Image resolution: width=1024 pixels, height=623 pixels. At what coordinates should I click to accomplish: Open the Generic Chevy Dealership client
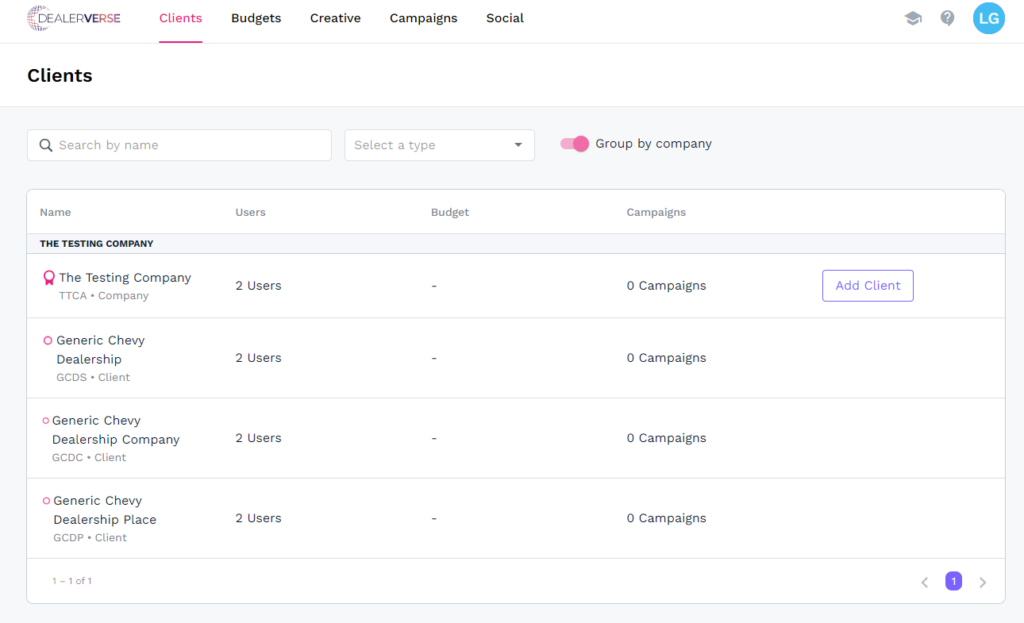[x=100, y=349]
